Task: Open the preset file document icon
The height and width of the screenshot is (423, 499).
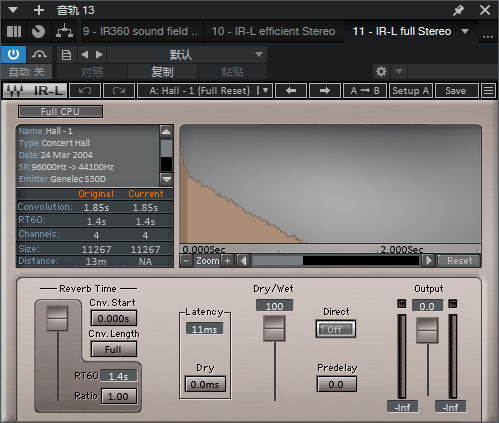Action: (x=66, y=55)
